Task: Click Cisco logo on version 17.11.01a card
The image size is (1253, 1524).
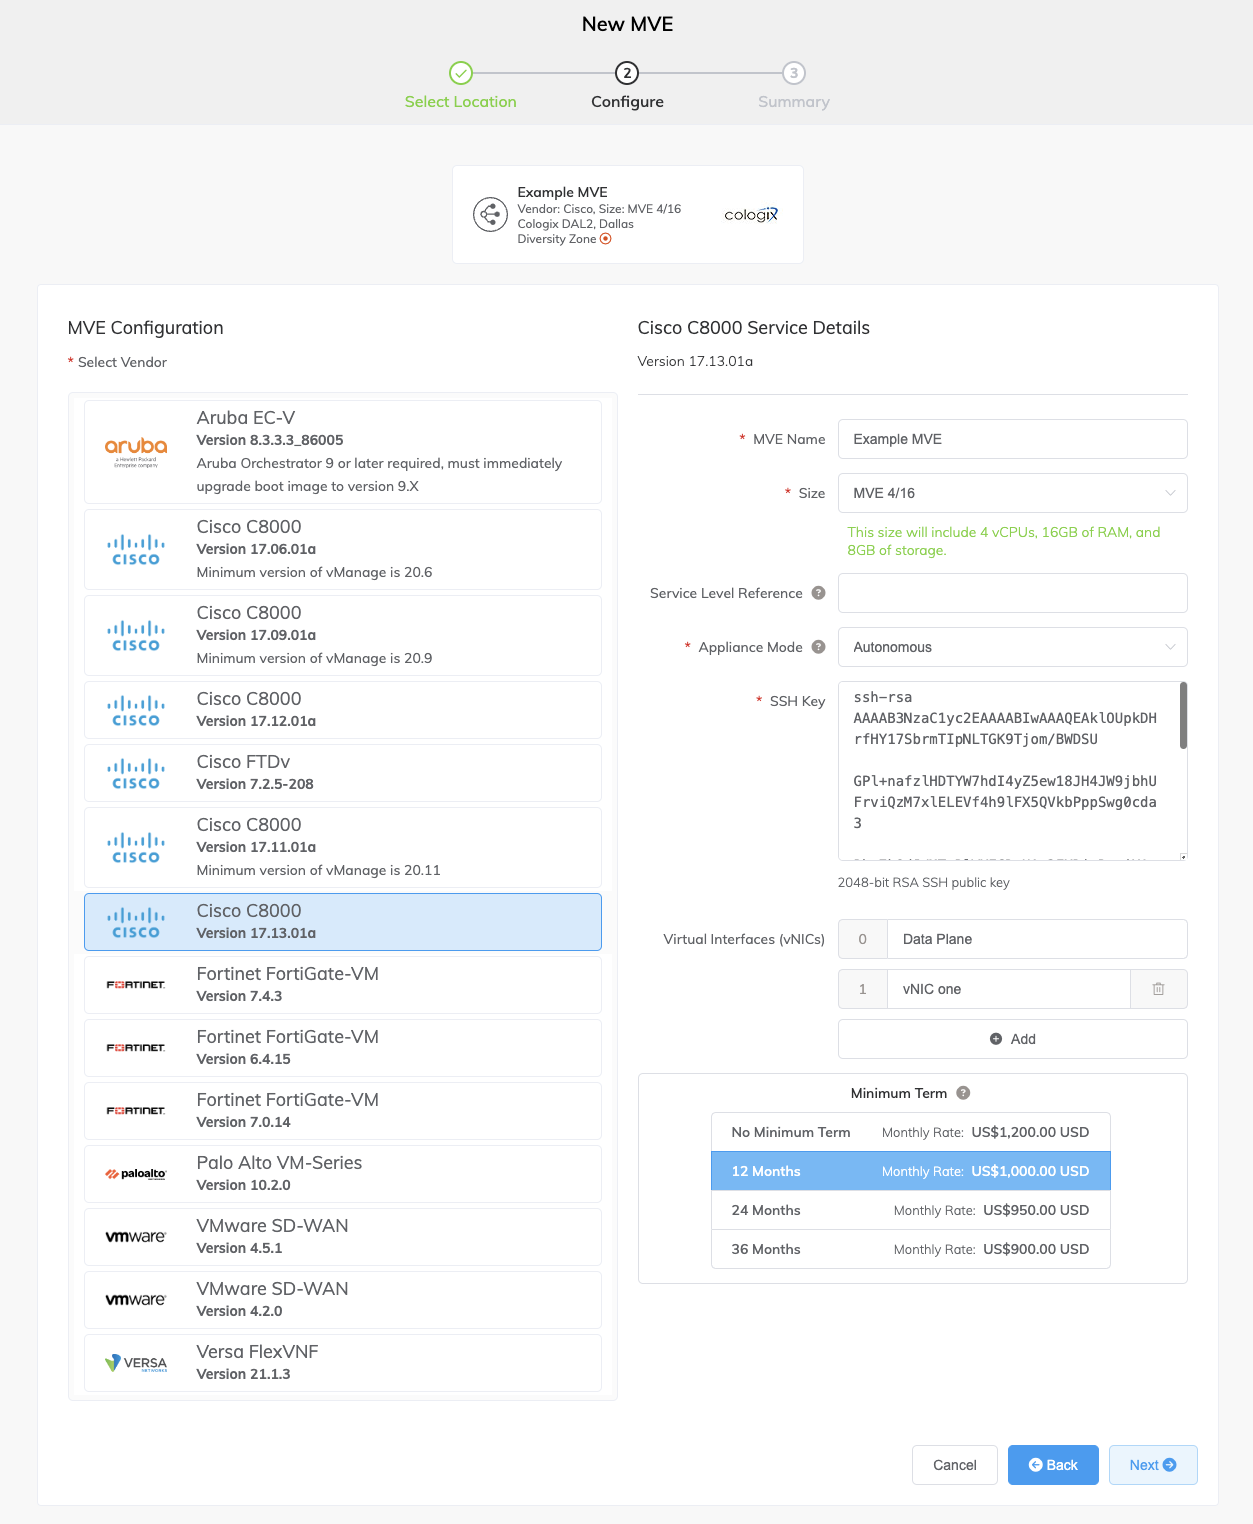Action: tap(136, 848)
